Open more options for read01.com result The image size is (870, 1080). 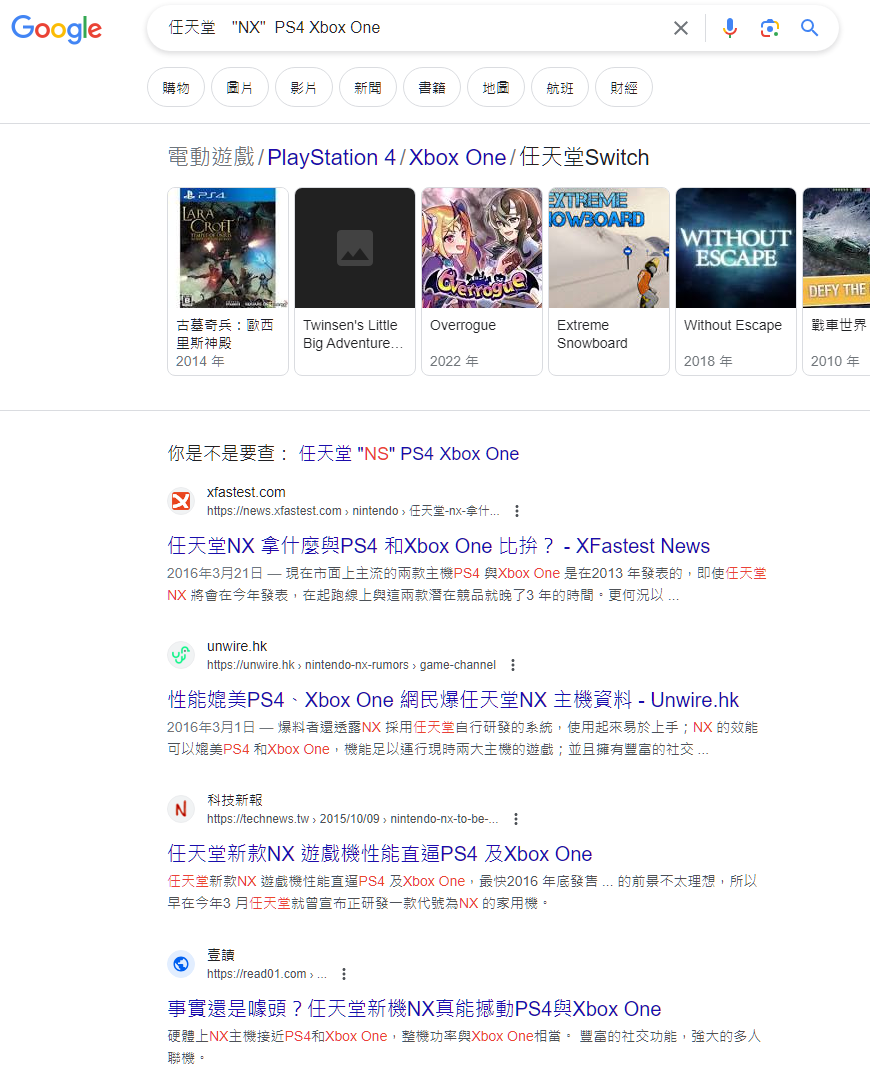point(344,974)
